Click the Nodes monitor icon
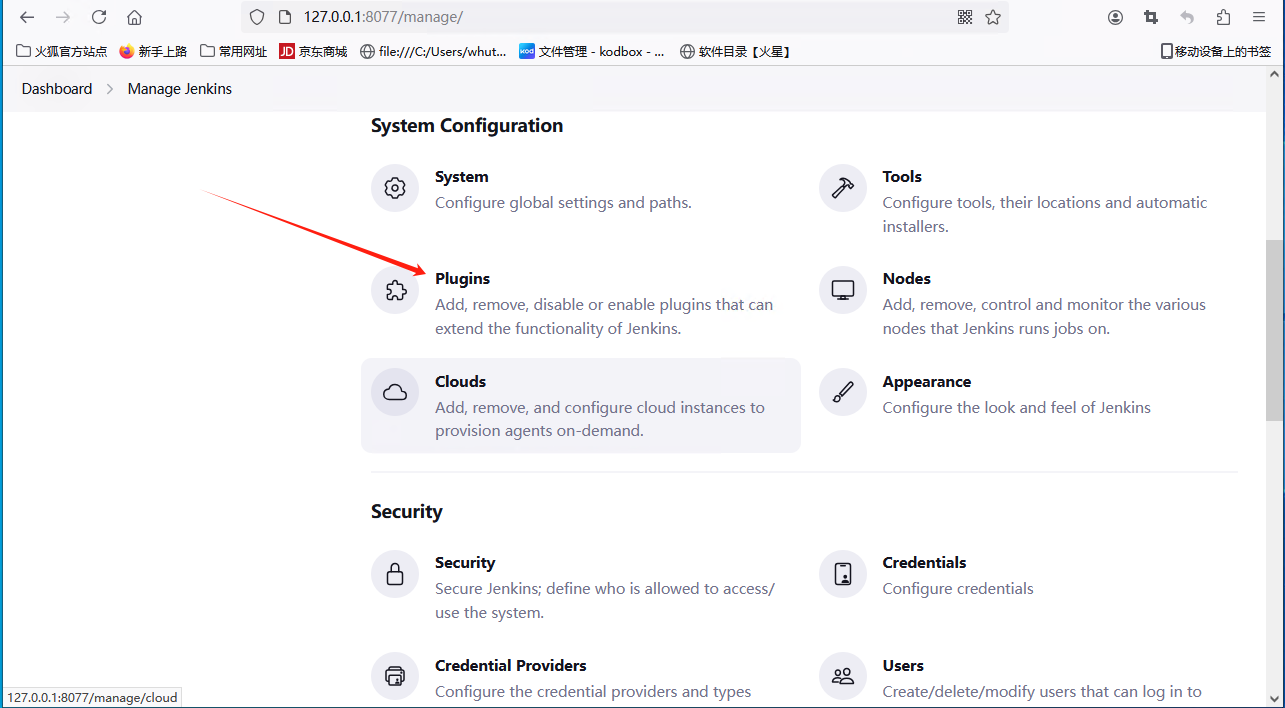This screenshot has height=708, width=1285. tap(842, 290)
